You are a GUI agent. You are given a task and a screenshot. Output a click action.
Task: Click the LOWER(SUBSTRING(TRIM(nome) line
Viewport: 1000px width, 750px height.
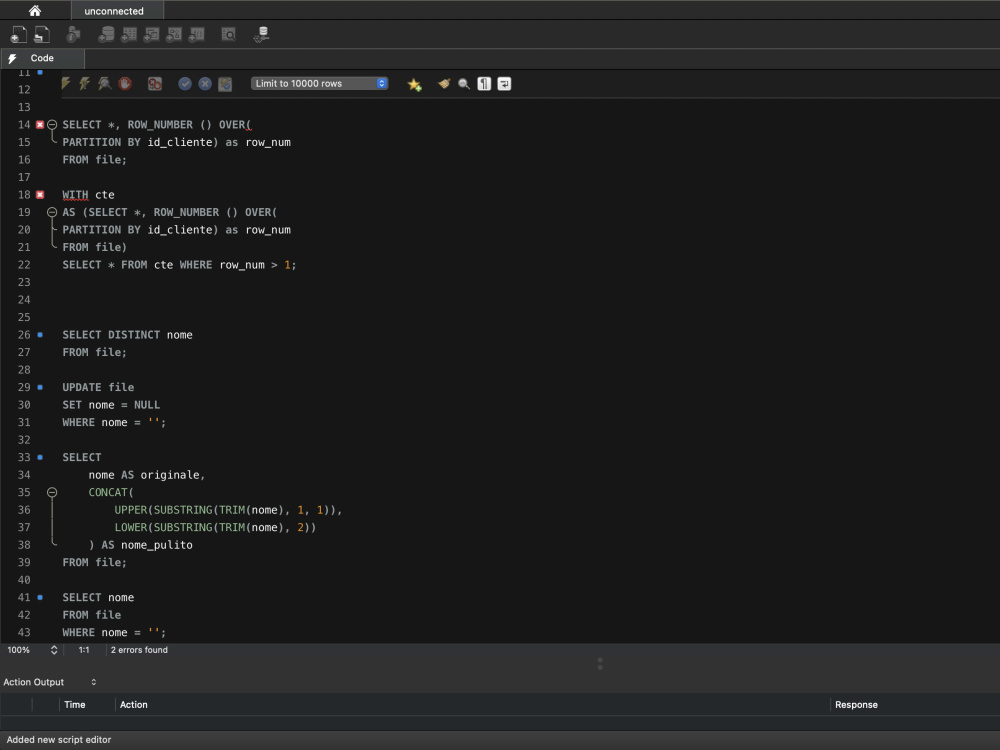(215, 527)
